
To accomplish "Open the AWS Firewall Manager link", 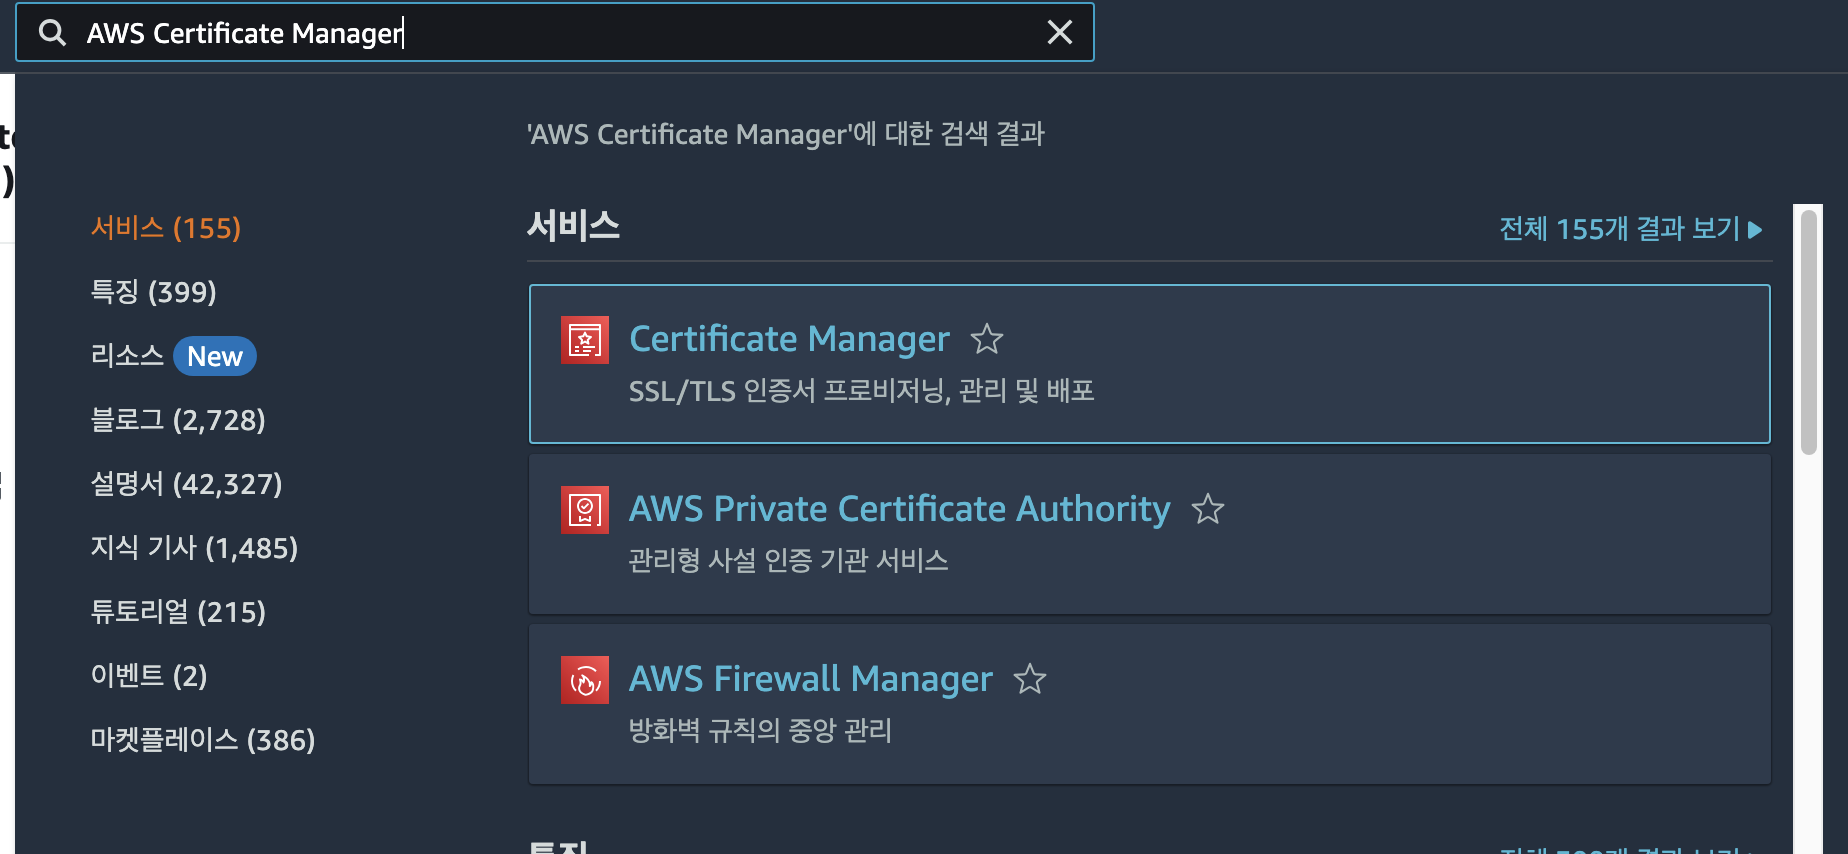I will (x=811, y=679).
